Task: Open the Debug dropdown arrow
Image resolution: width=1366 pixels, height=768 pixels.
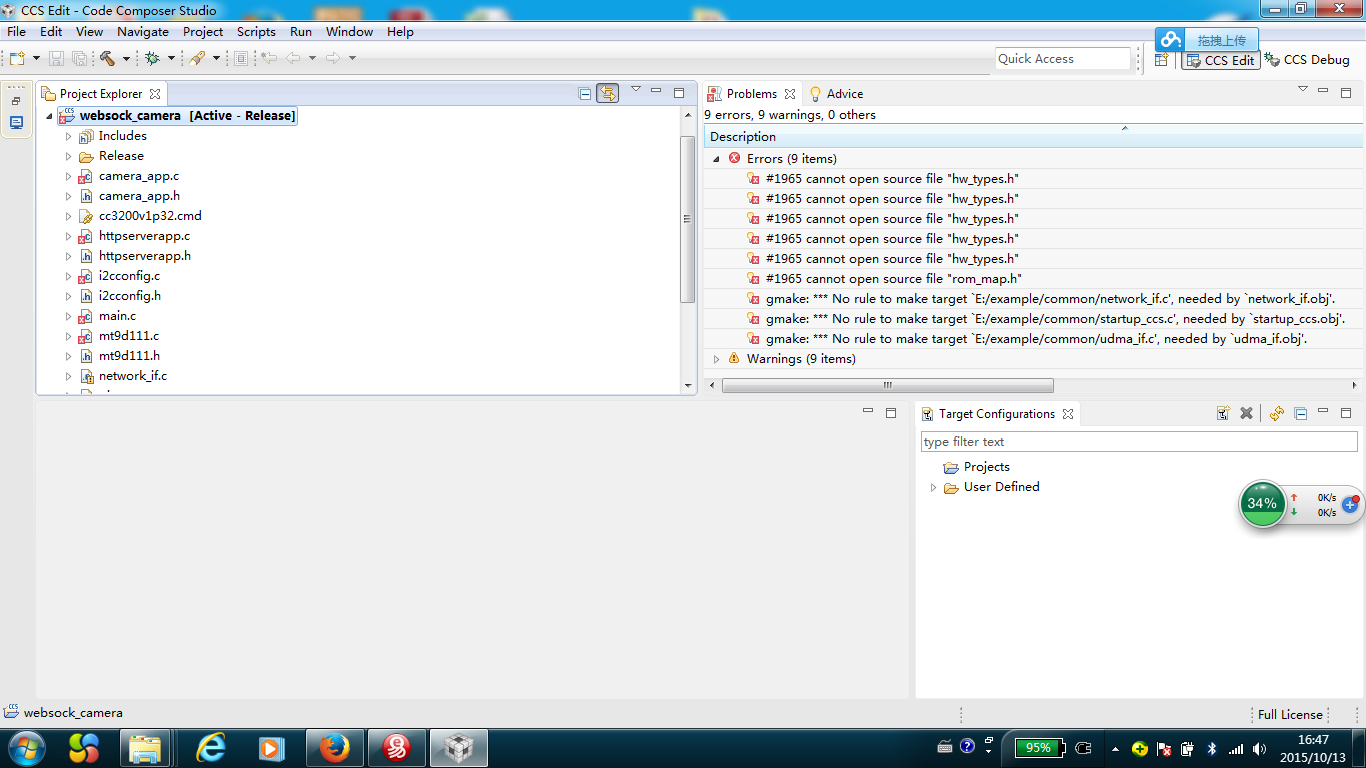Action: tap(171, 59)
